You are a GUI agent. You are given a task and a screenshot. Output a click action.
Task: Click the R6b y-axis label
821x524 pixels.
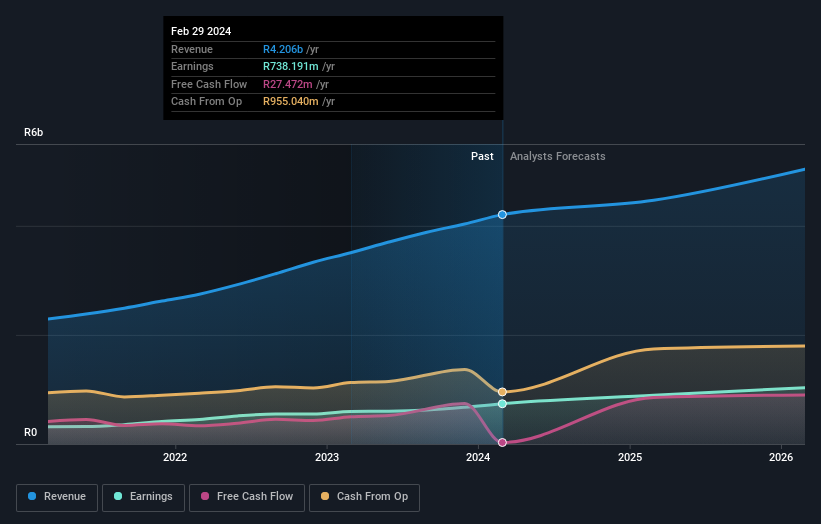[34, 132]
